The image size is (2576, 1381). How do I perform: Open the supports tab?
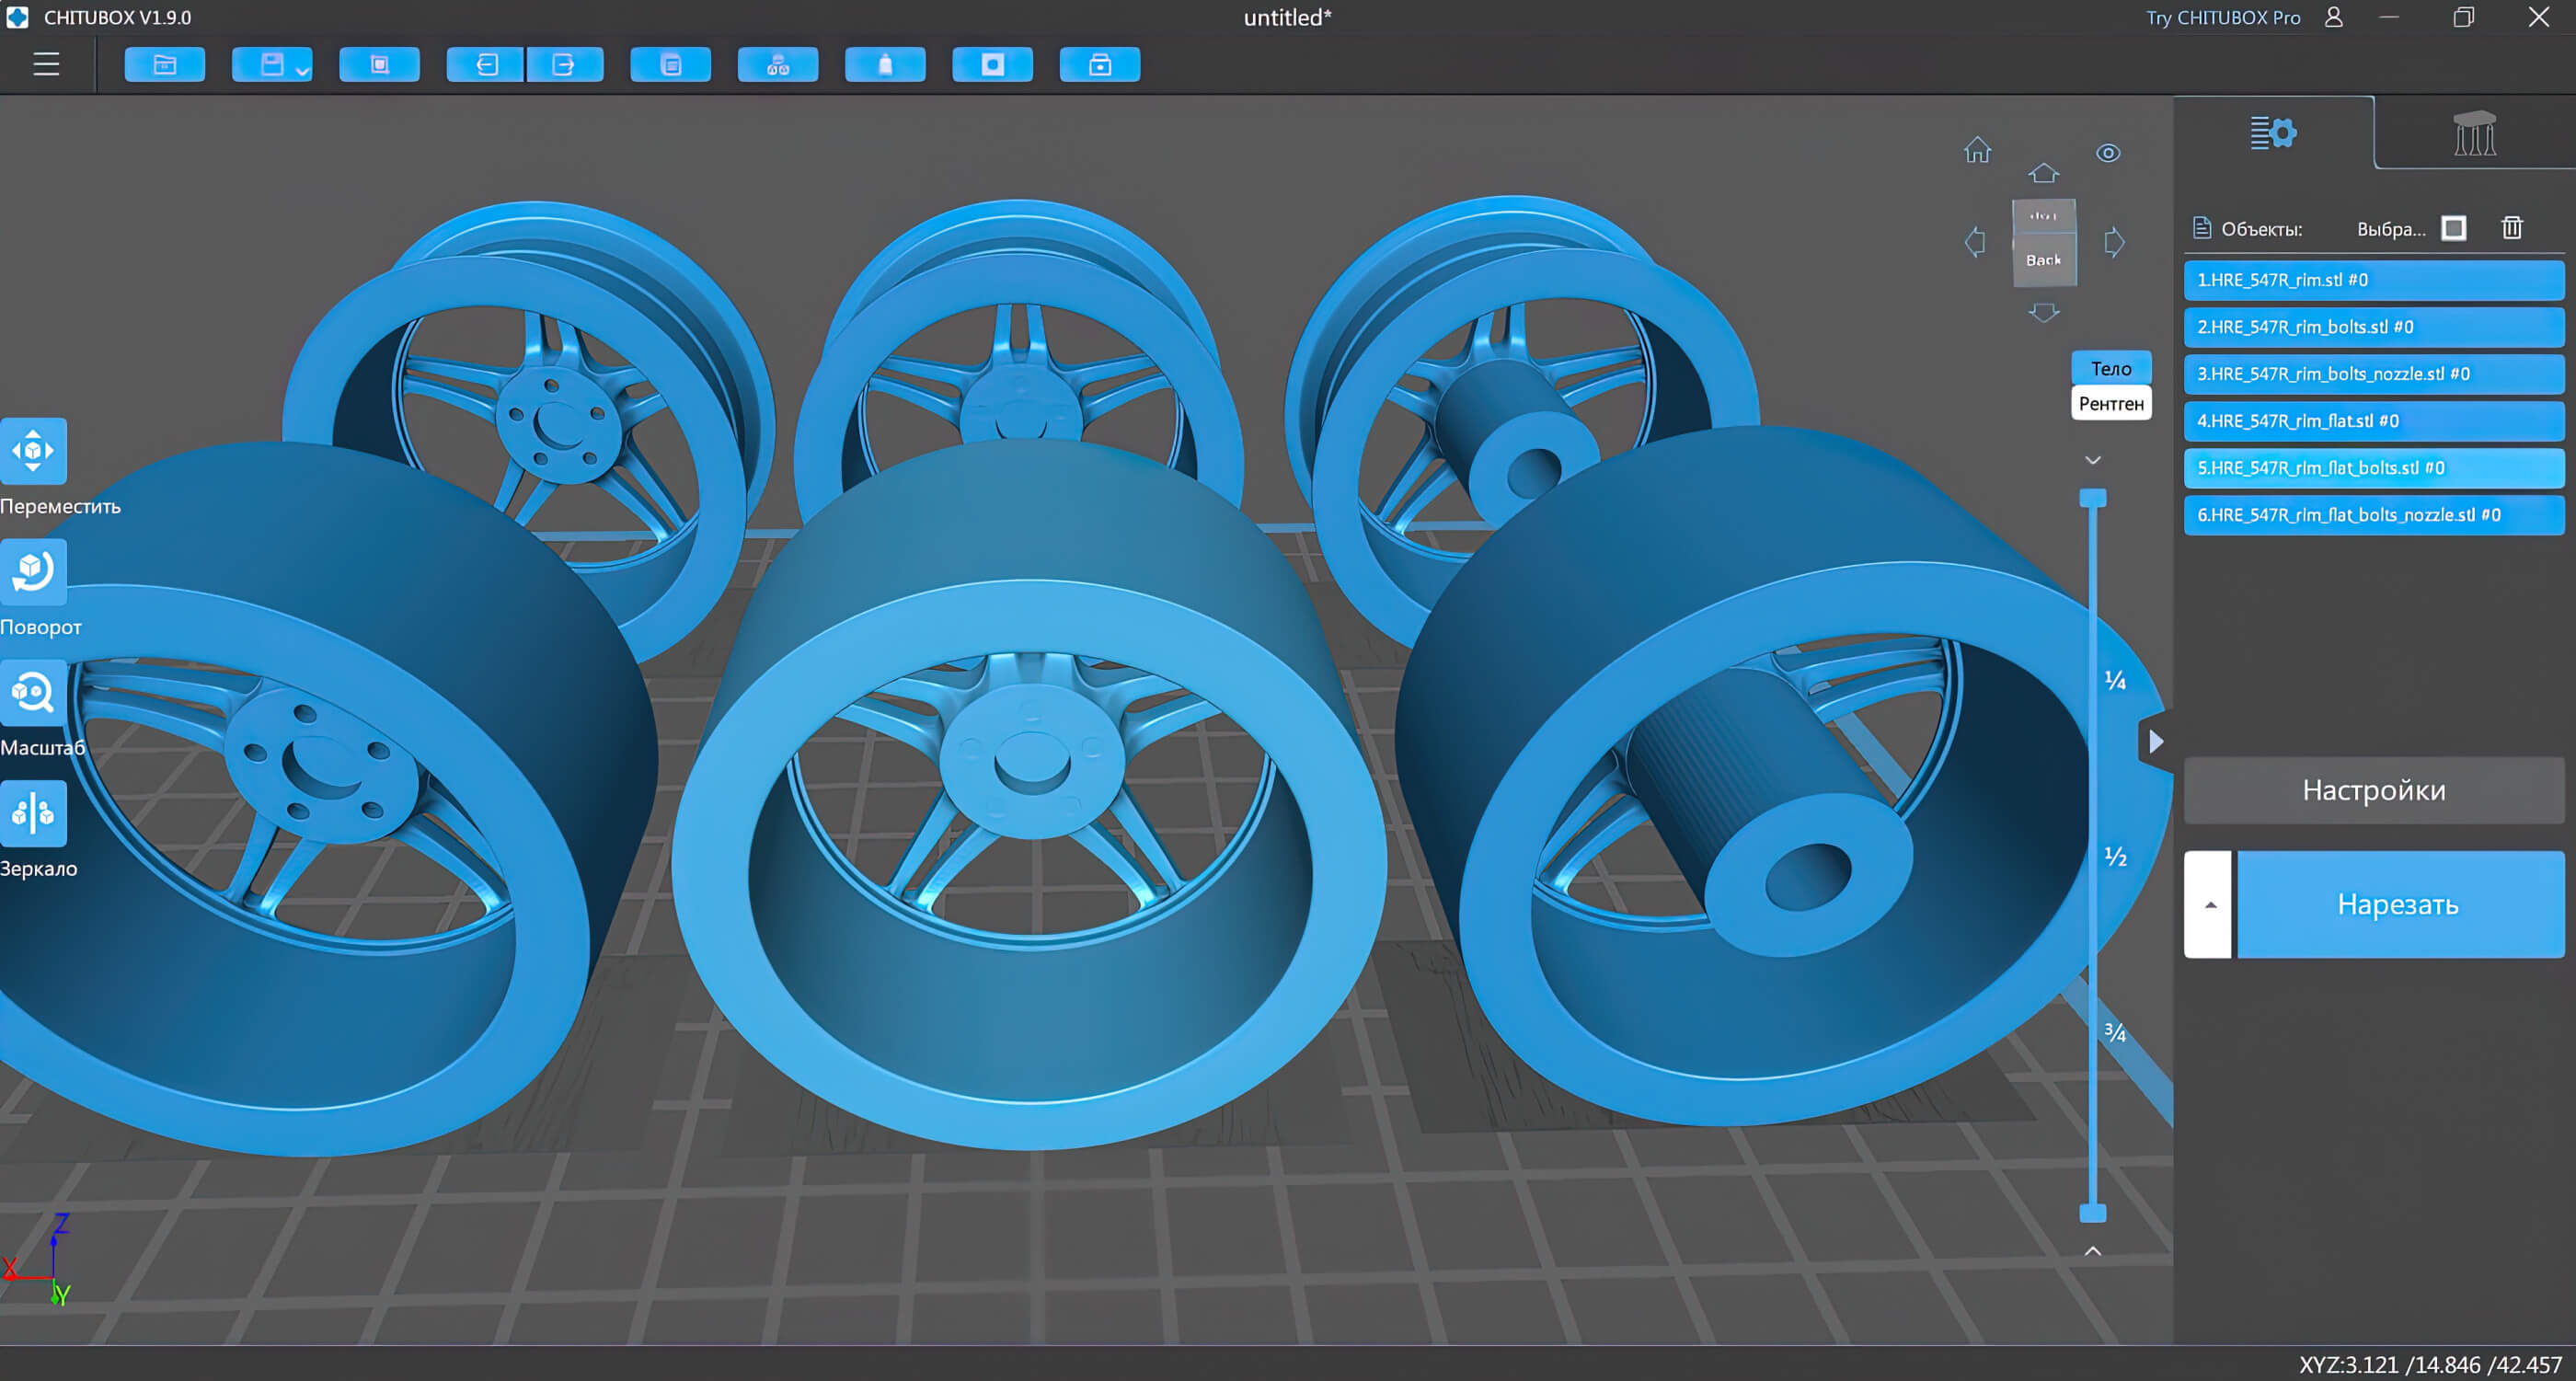point(2475,132)
